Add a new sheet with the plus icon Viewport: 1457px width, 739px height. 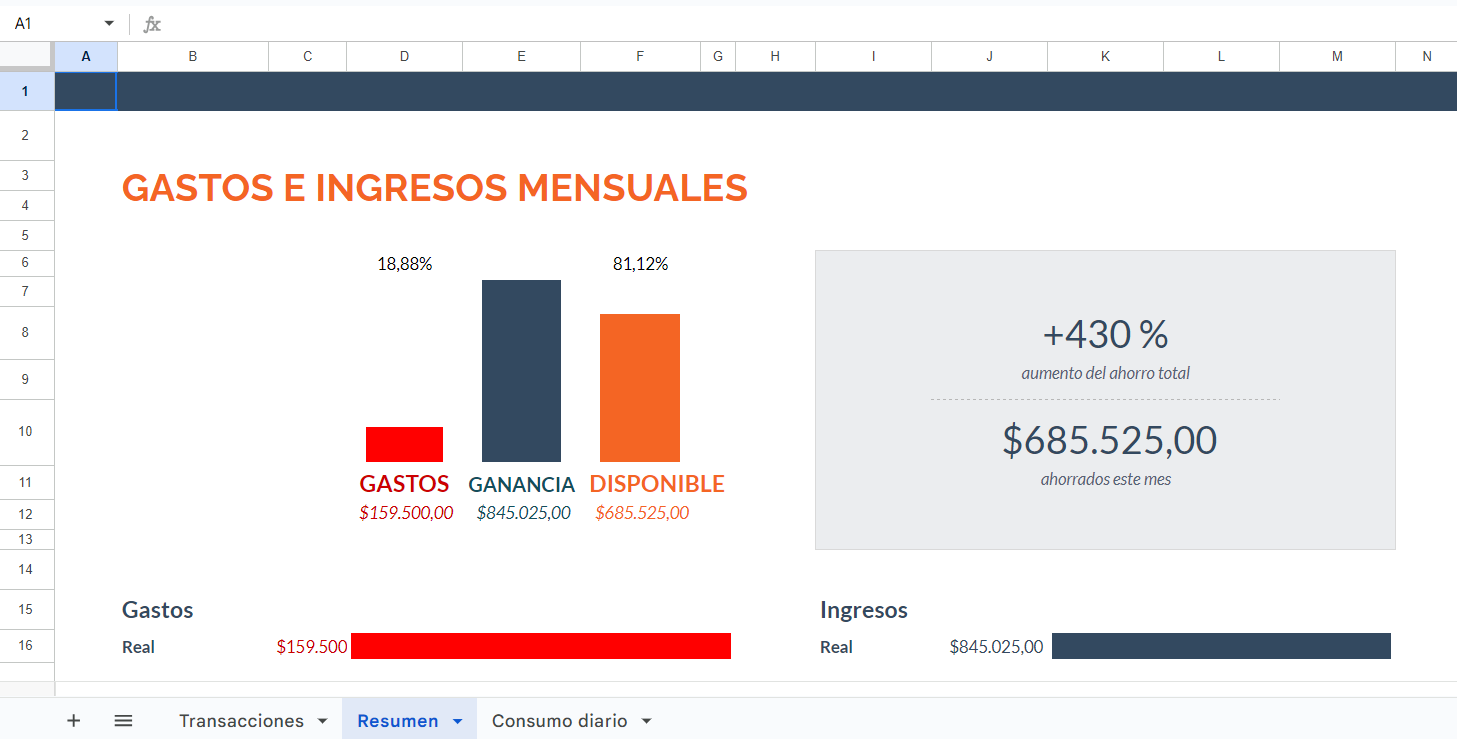[x=73, y=720]
